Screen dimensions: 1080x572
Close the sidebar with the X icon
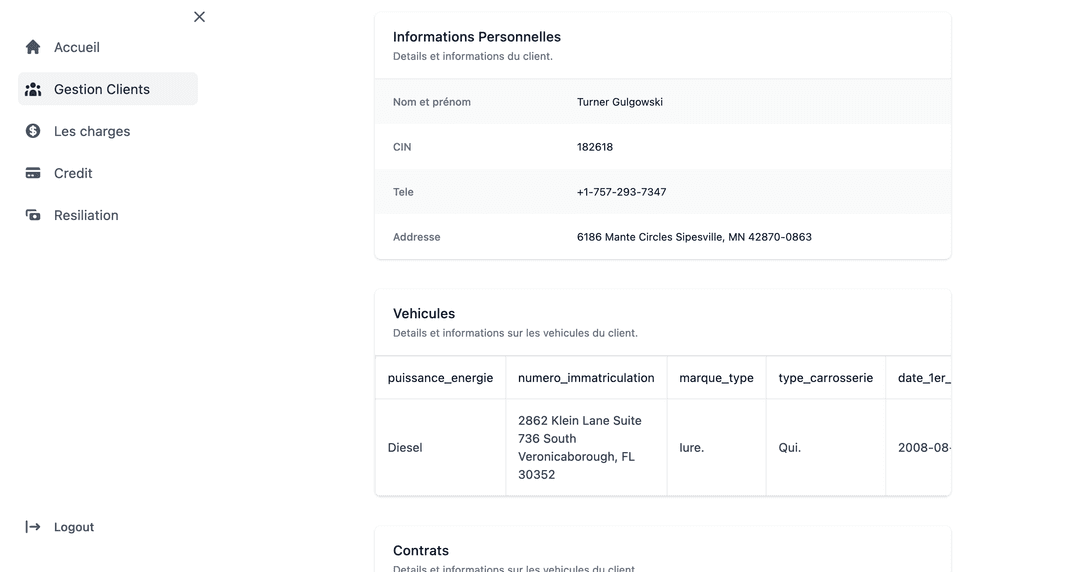pyautogui.click(x=199, y=17)
